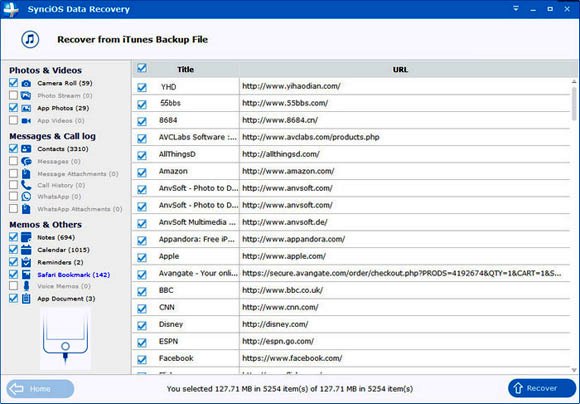Screen dimensions: 580x404
Task: Select the Disney bookmark title
Action: [x=171, y=324]
